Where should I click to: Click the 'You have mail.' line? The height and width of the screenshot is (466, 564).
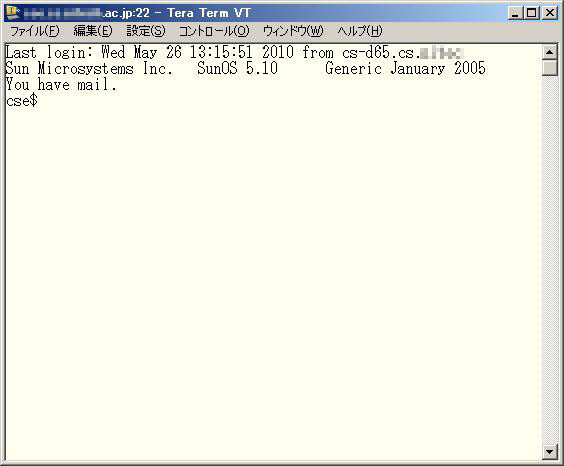coord(61,84)
